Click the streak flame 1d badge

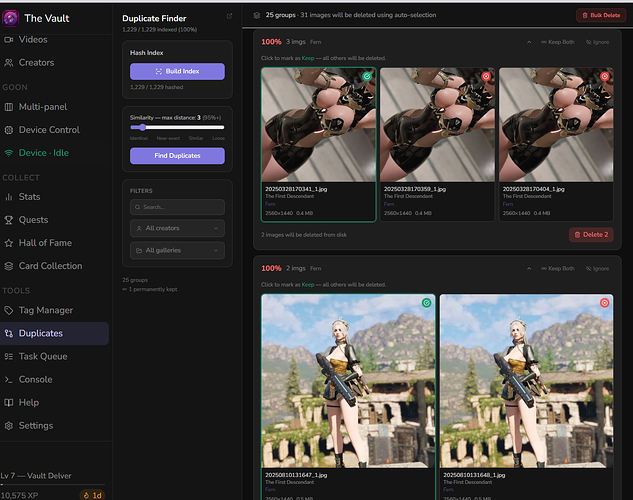pyautogui.click(x=92, y=495)
